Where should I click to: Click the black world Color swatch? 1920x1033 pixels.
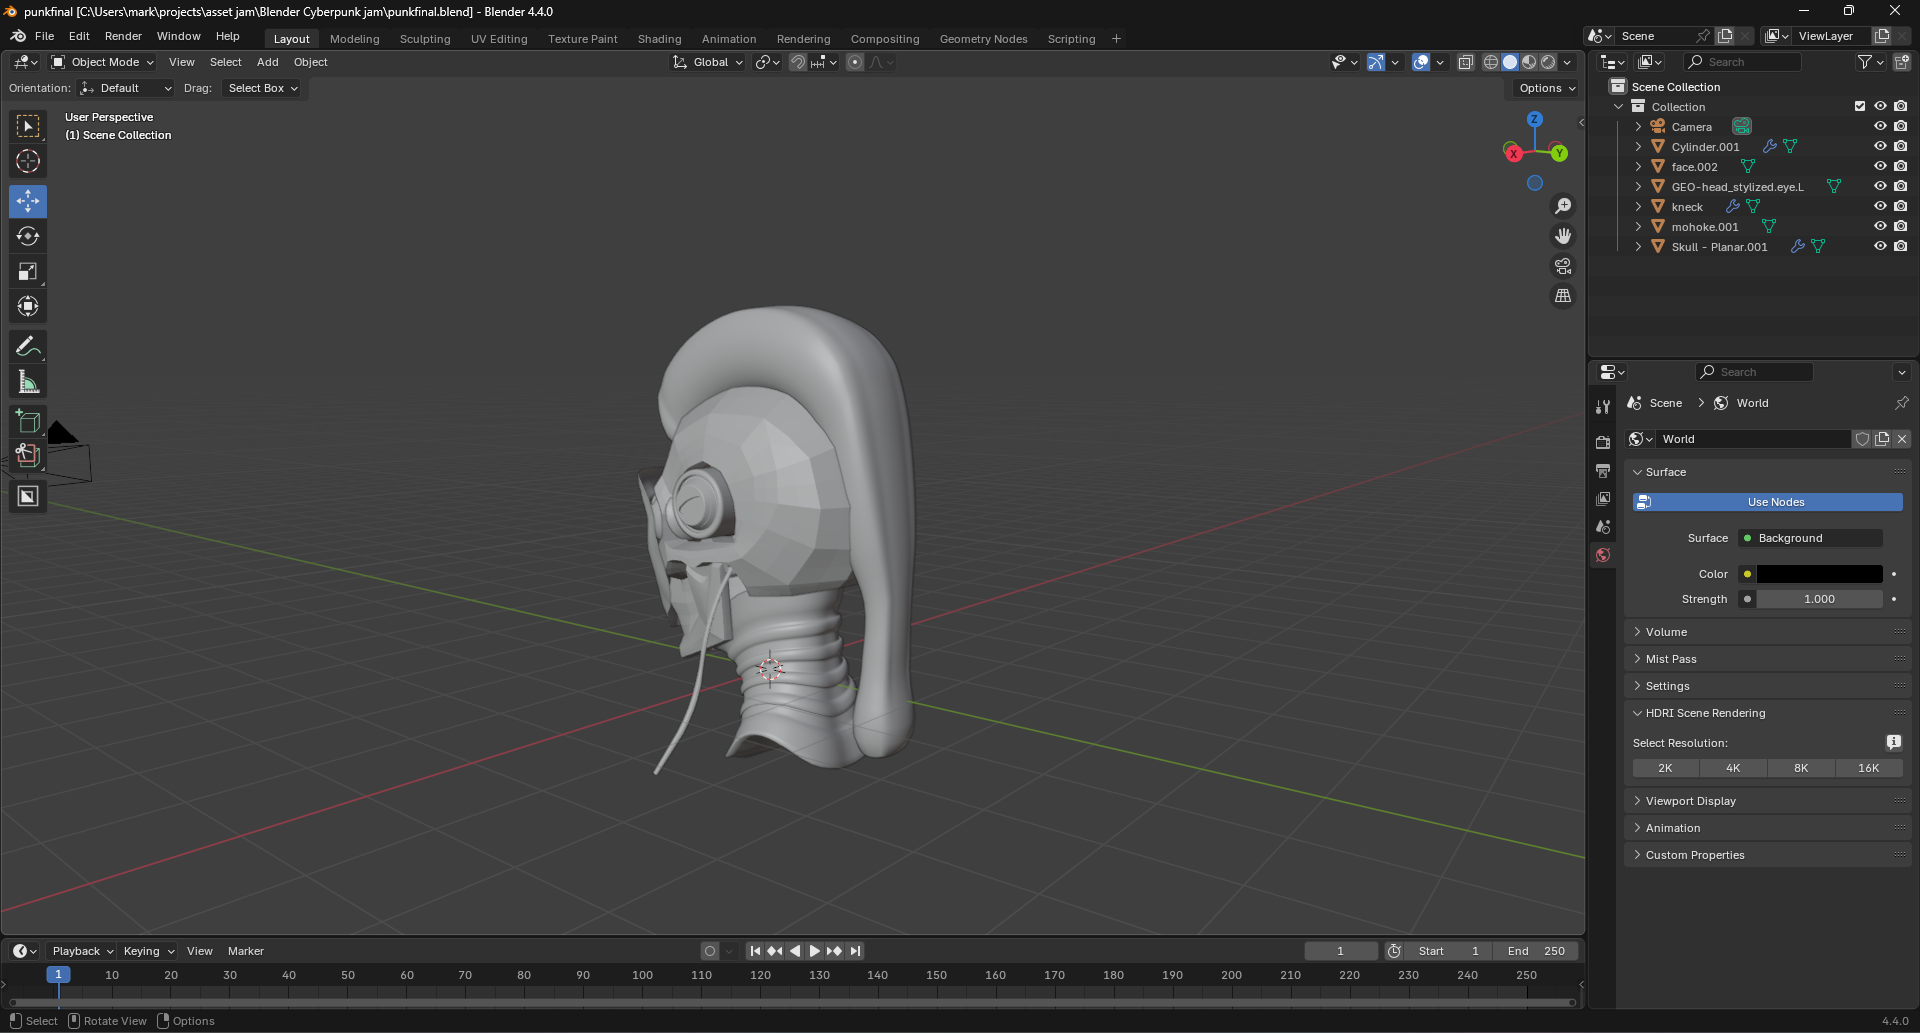pos(1819,574)
